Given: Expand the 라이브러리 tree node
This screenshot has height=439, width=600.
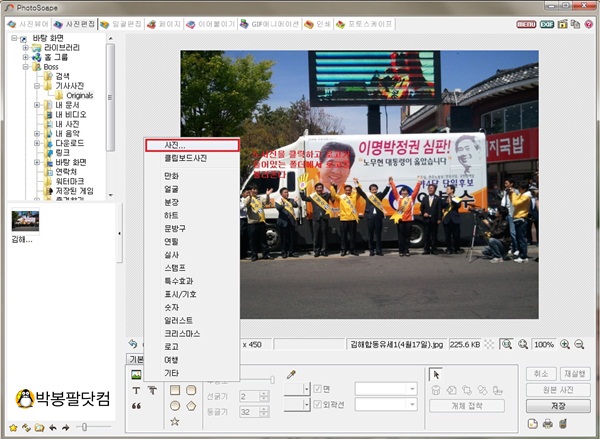Looking at the screenshot, I should [26, 47].
